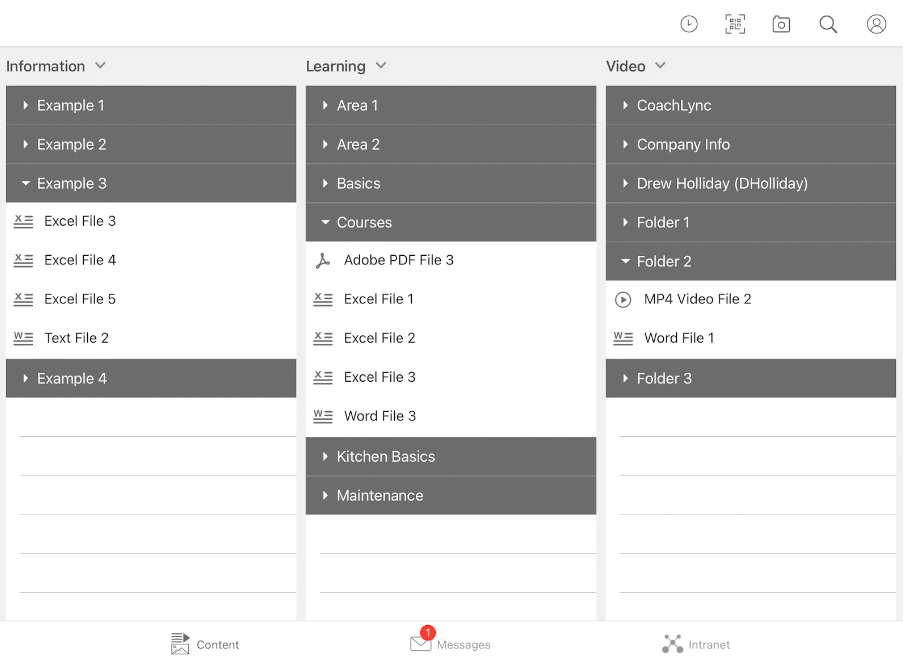
Task: Open search with the magnifier icon
Action: [x=828, y=24]
